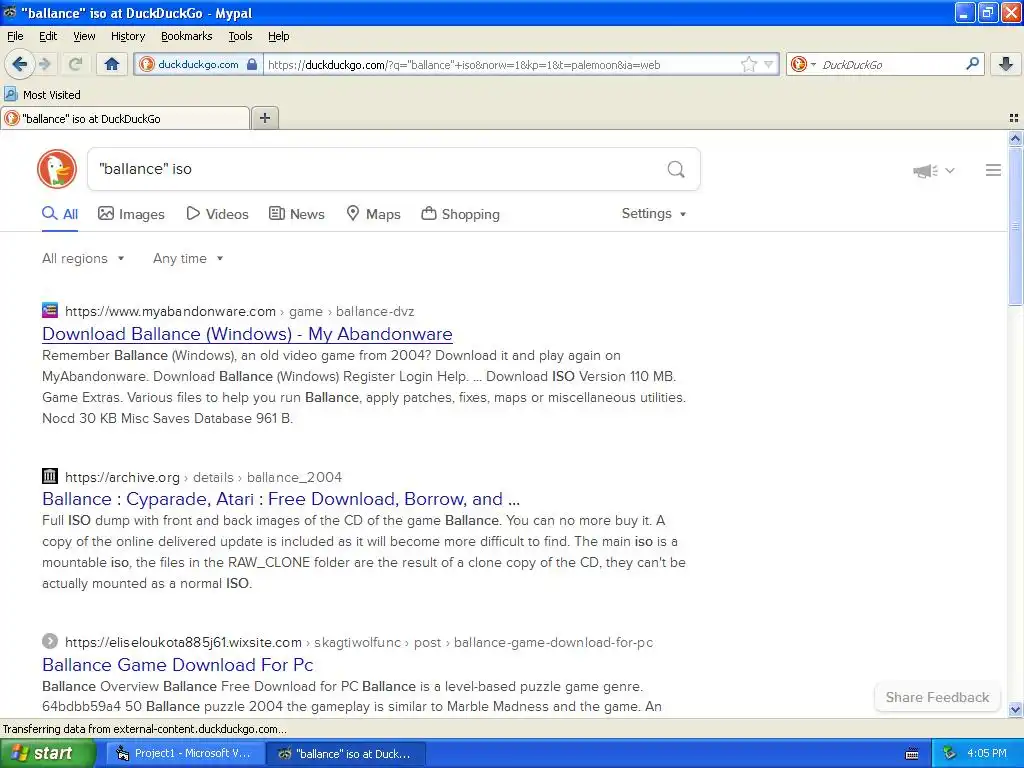
Task: Open the Home page icon
Action: pos(112,64)
